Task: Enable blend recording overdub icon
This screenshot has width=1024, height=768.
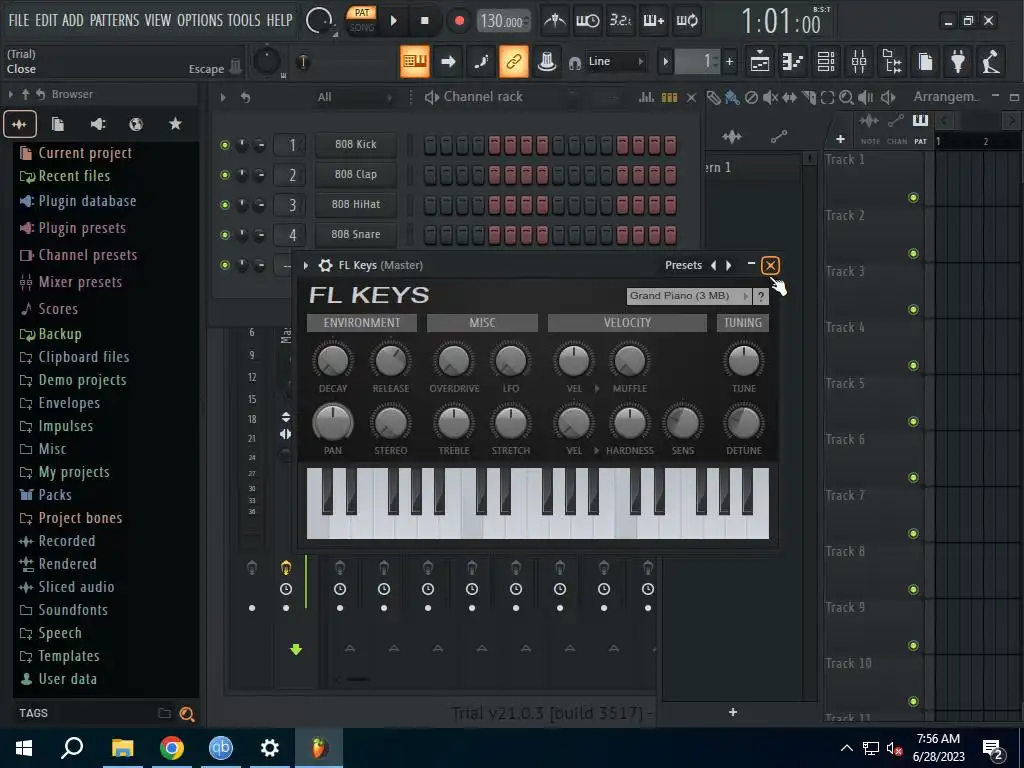Action: (x=654, y=21)
